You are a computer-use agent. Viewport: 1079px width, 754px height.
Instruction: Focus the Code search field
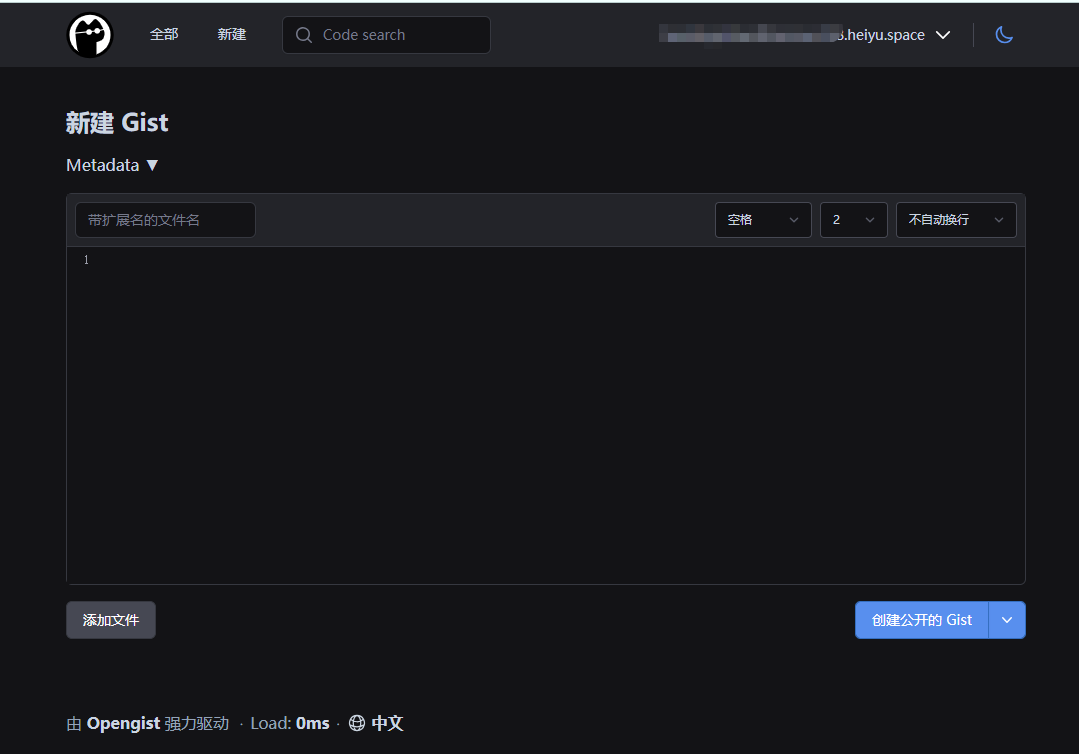tap(386, 35)
